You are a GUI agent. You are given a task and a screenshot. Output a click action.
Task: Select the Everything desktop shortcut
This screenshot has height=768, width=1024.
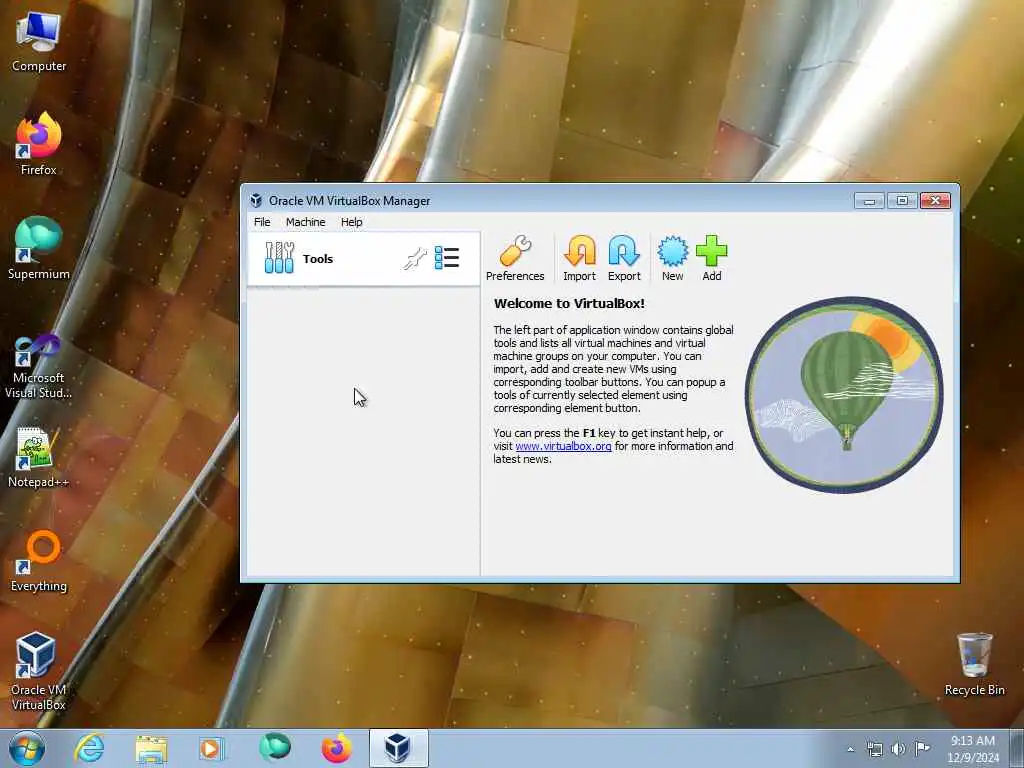(39, 561)
